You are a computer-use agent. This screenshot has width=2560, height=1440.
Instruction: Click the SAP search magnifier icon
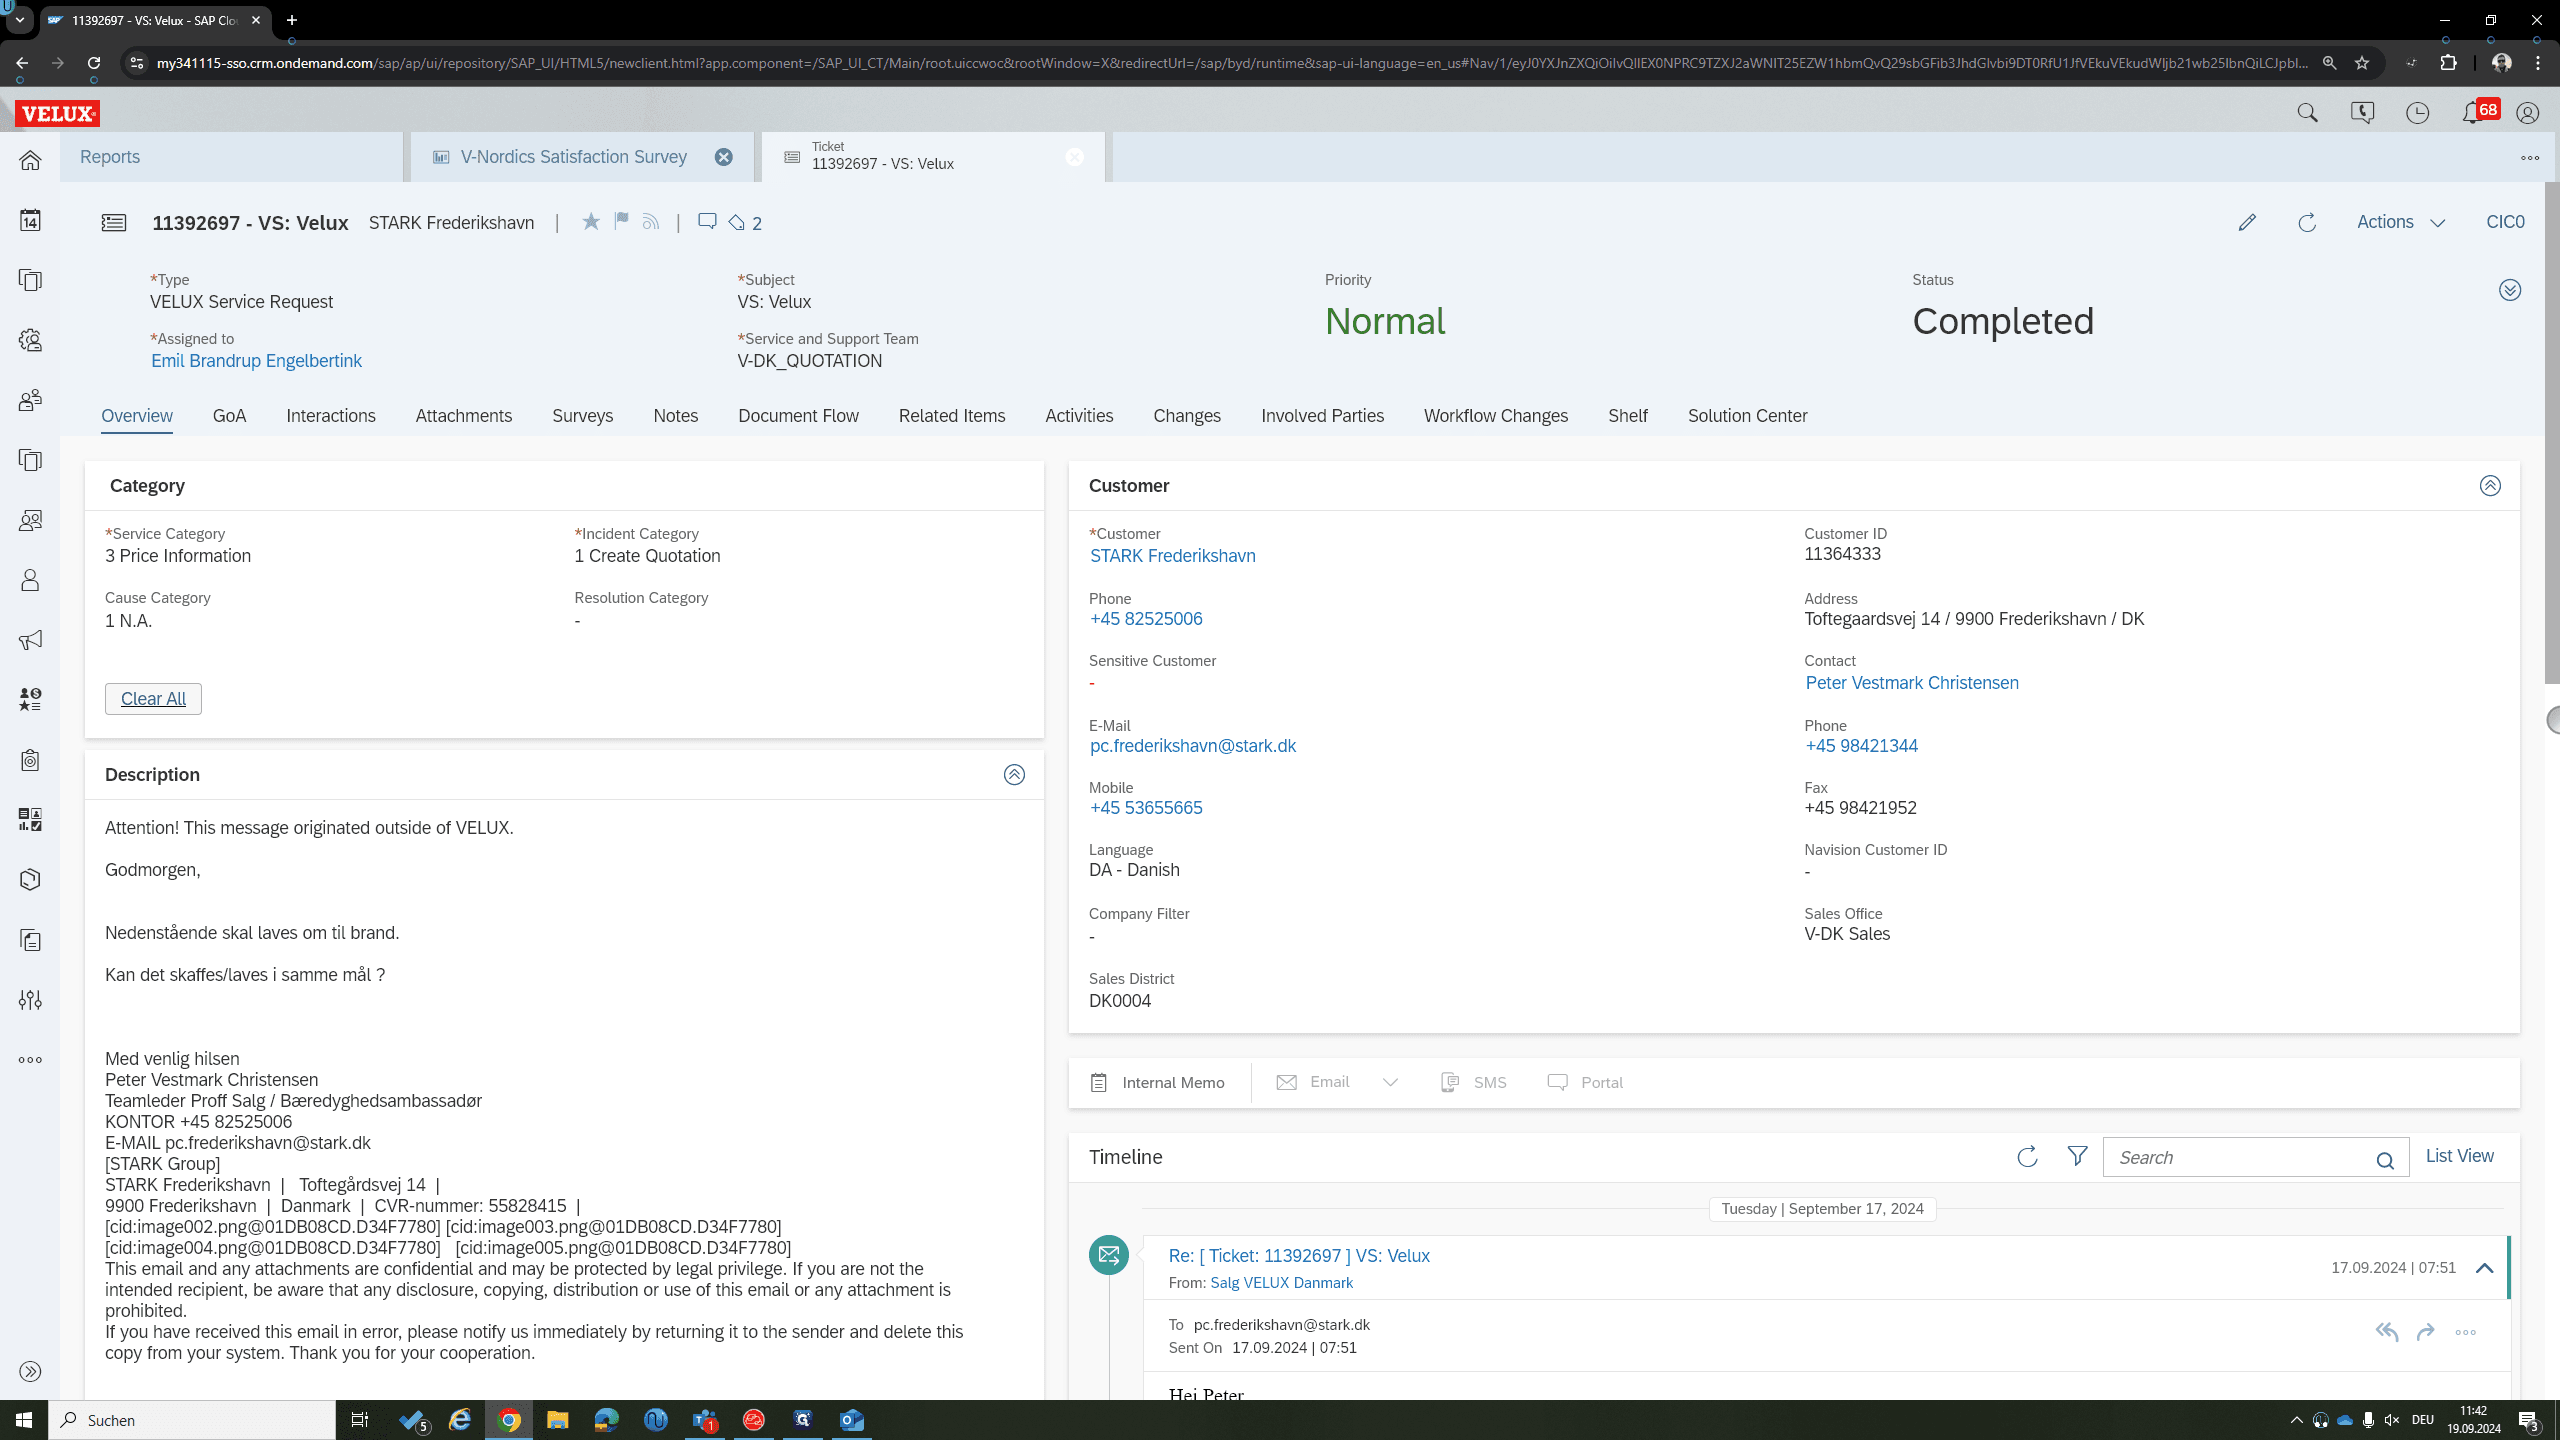2307,113
